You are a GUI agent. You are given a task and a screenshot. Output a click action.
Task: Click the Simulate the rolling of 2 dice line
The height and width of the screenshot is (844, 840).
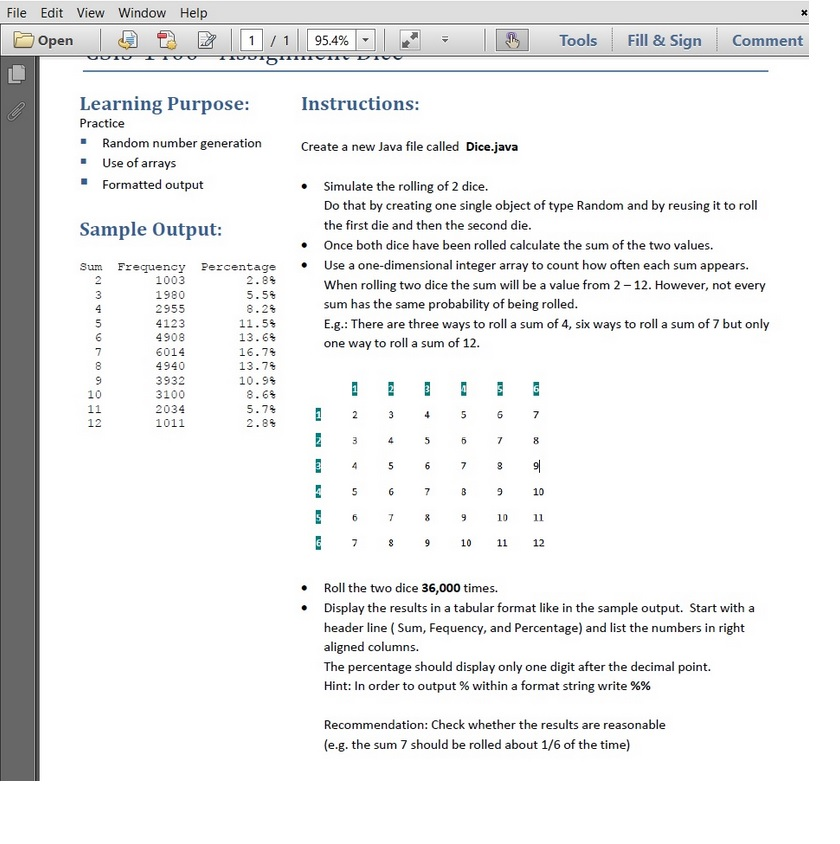pos(406,186)
